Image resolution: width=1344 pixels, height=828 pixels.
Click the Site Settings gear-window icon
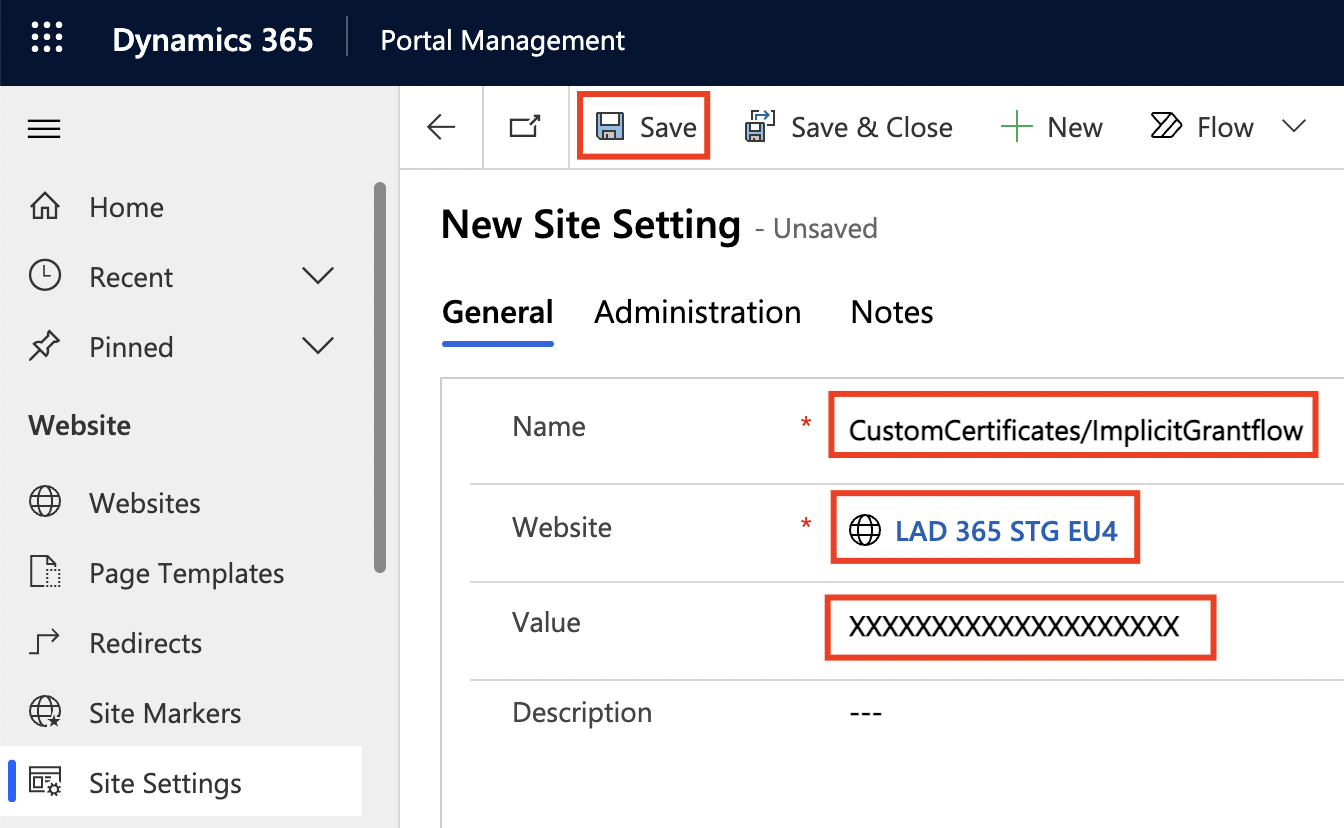pos(45,782)
